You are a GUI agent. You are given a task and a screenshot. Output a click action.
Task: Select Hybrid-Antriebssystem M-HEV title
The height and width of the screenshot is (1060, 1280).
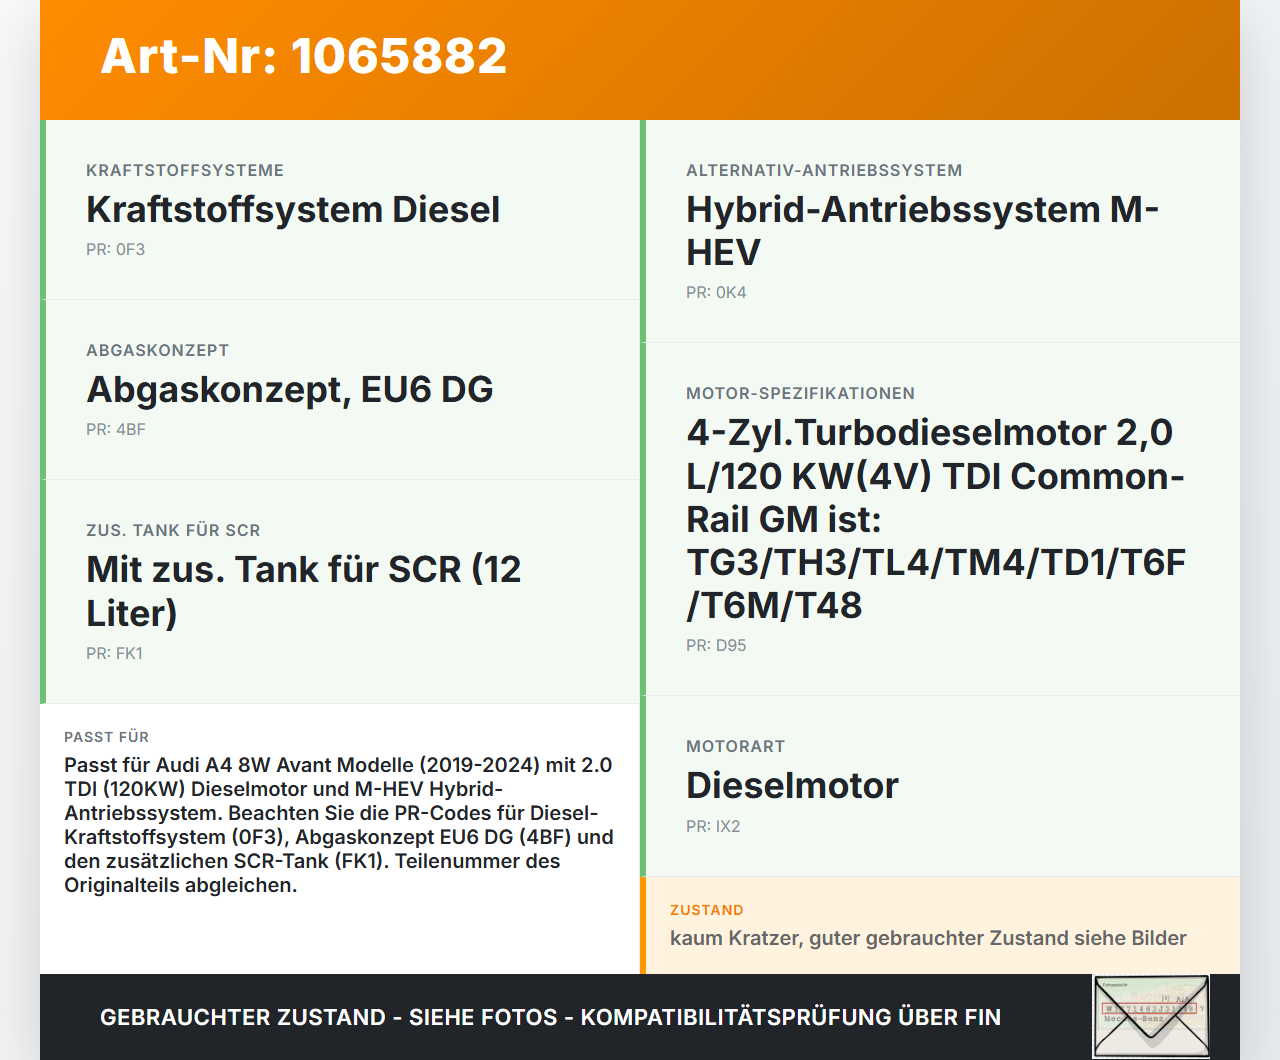pos(922,231)
